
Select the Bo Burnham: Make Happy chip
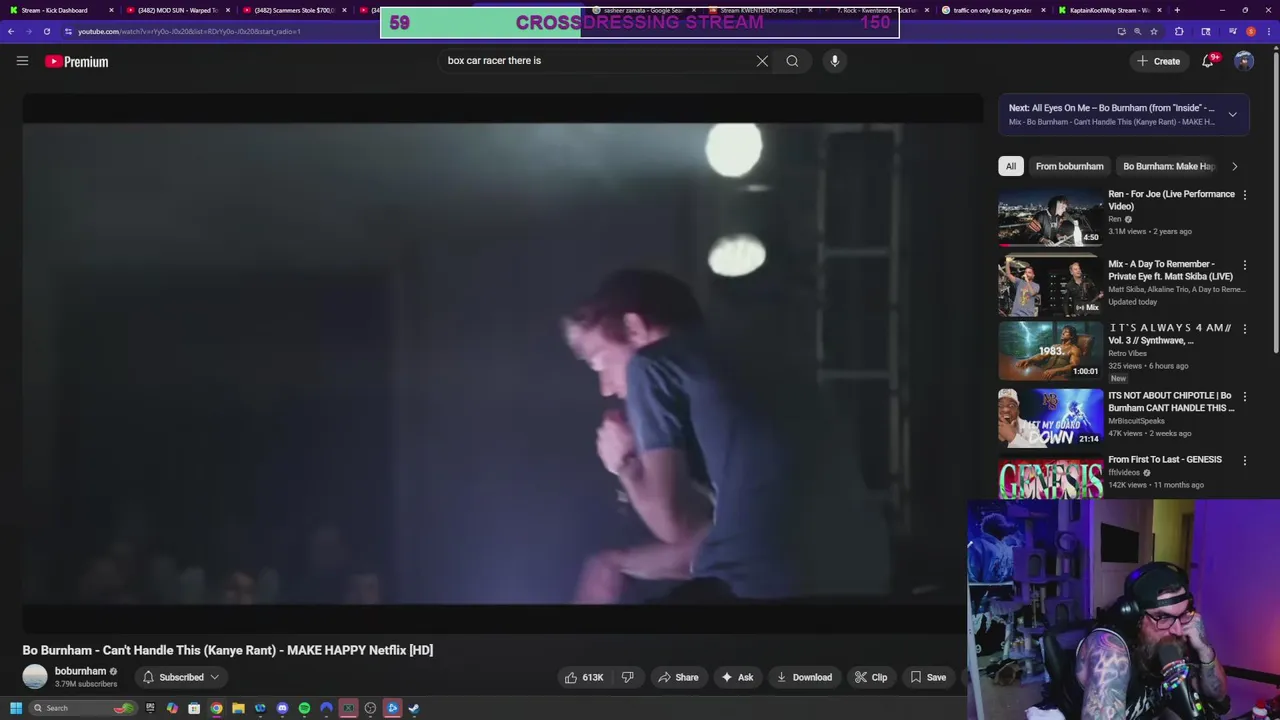tap(1168, 166)
